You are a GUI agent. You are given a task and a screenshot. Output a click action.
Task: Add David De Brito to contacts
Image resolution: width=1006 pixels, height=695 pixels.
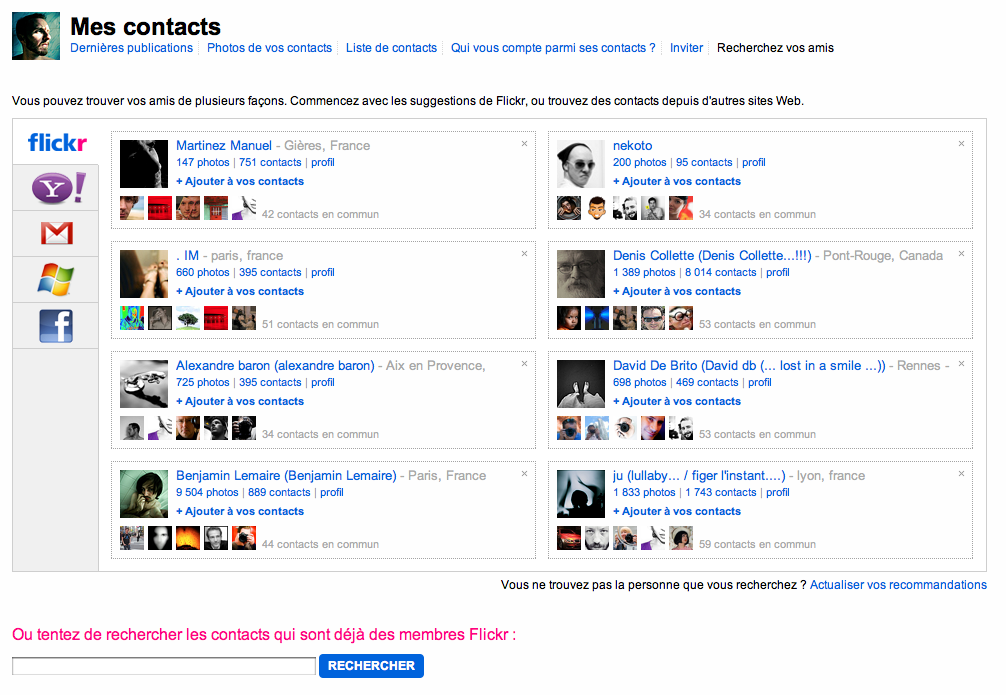click(x=677, y=401)
